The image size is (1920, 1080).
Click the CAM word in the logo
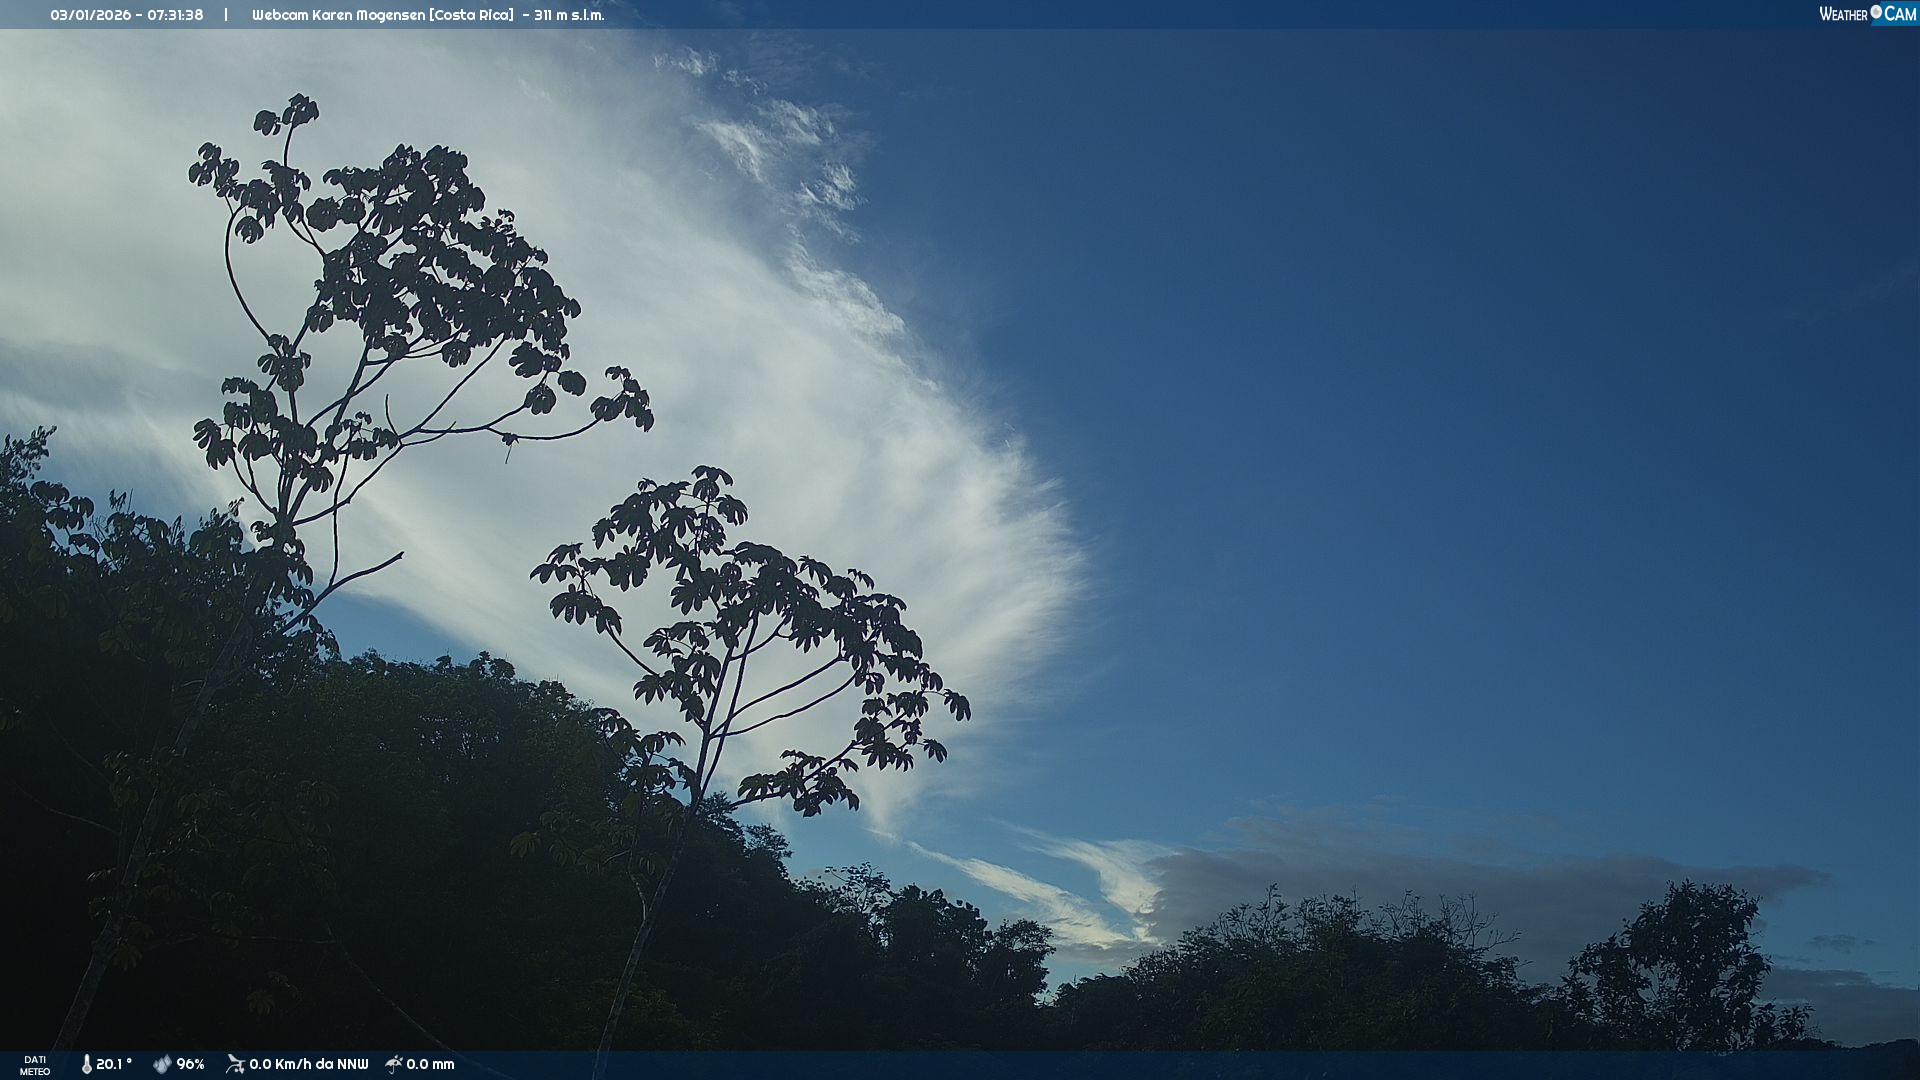[x=1900, y=14]
